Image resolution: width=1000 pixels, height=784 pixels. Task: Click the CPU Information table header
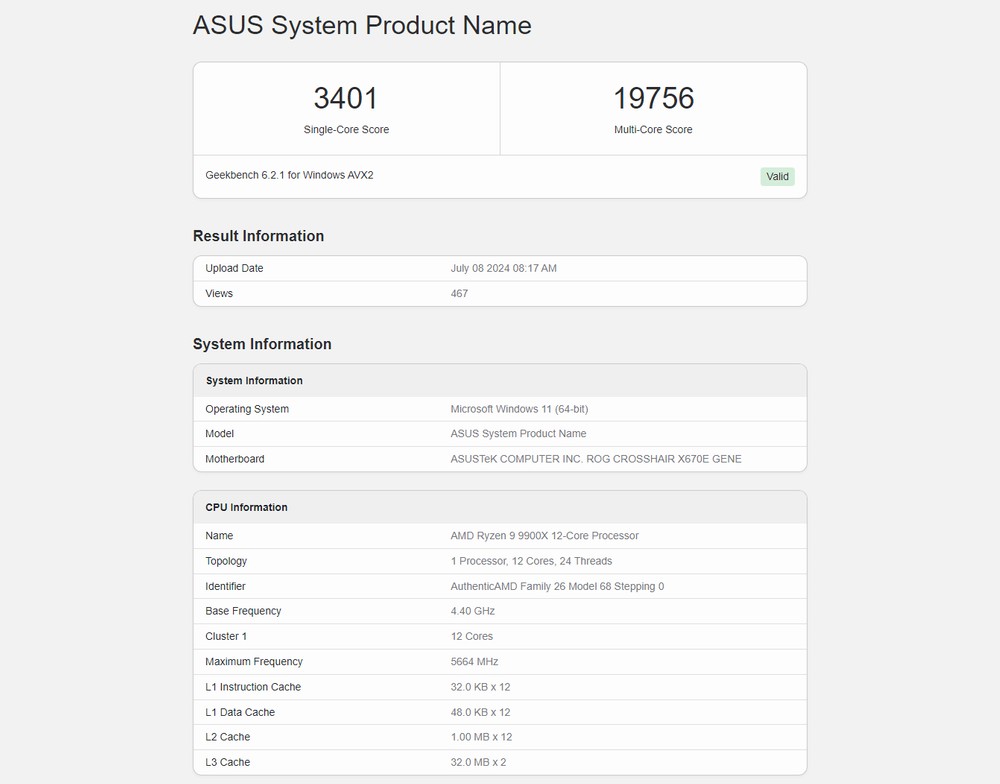click(246, 507)
